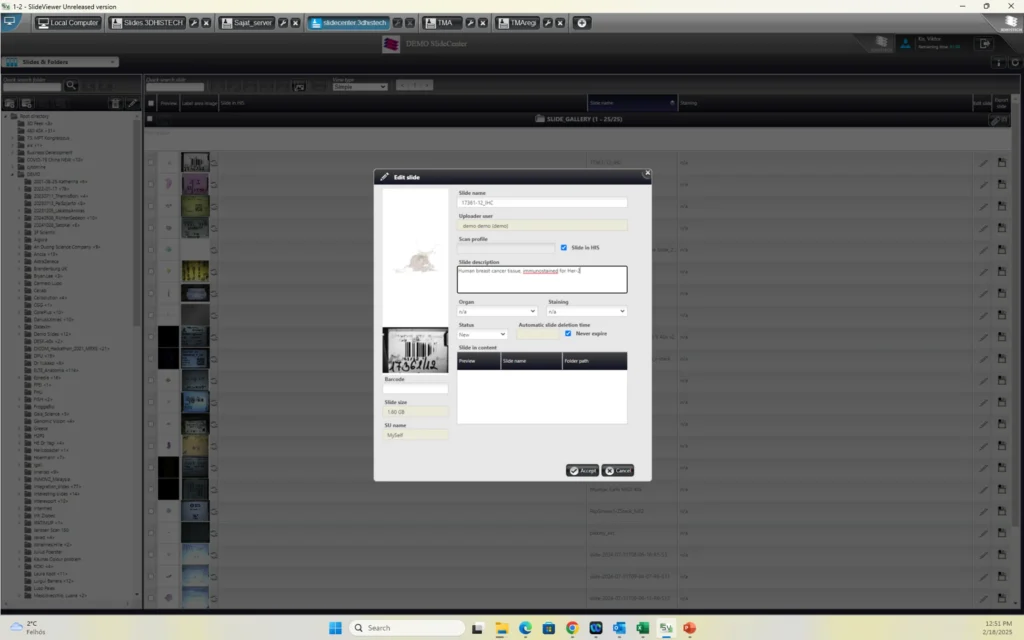Open Google Chrome from taskbar

coord(572,628)
